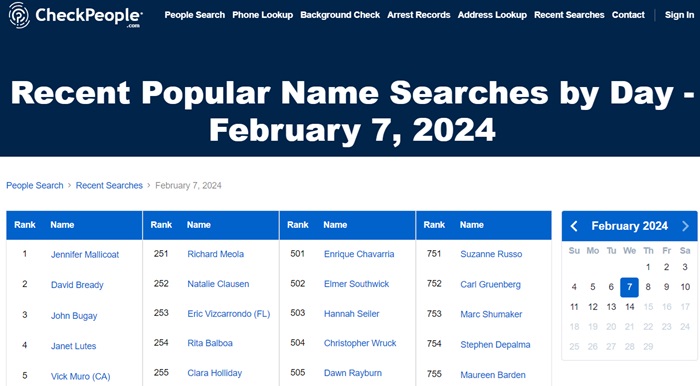Go to previous month in calendar
Viewport: 700px width, 386px height.
click(x=575, y=226)
